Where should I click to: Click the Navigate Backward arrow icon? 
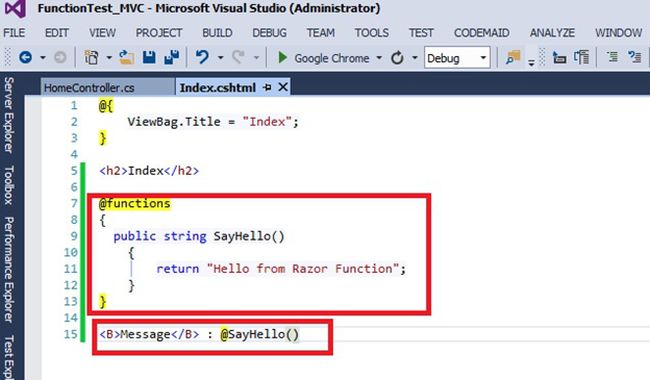(26, 57)
